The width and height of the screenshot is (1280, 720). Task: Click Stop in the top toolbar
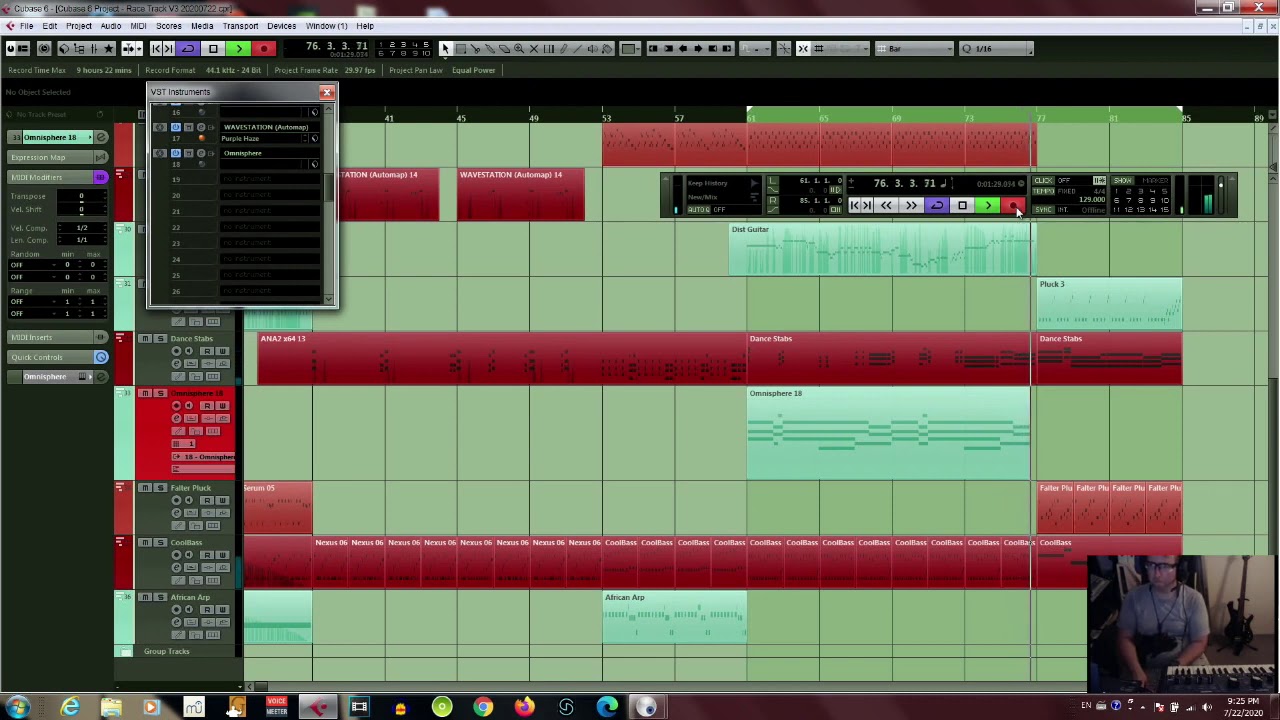(213, 48)
